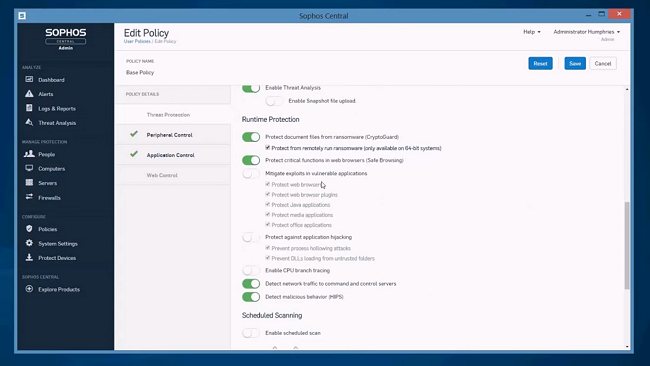Click Protect media applications checkbox
Image resolution: width=650 pixels, height=366 pixels.
click(x=268, y=214)
